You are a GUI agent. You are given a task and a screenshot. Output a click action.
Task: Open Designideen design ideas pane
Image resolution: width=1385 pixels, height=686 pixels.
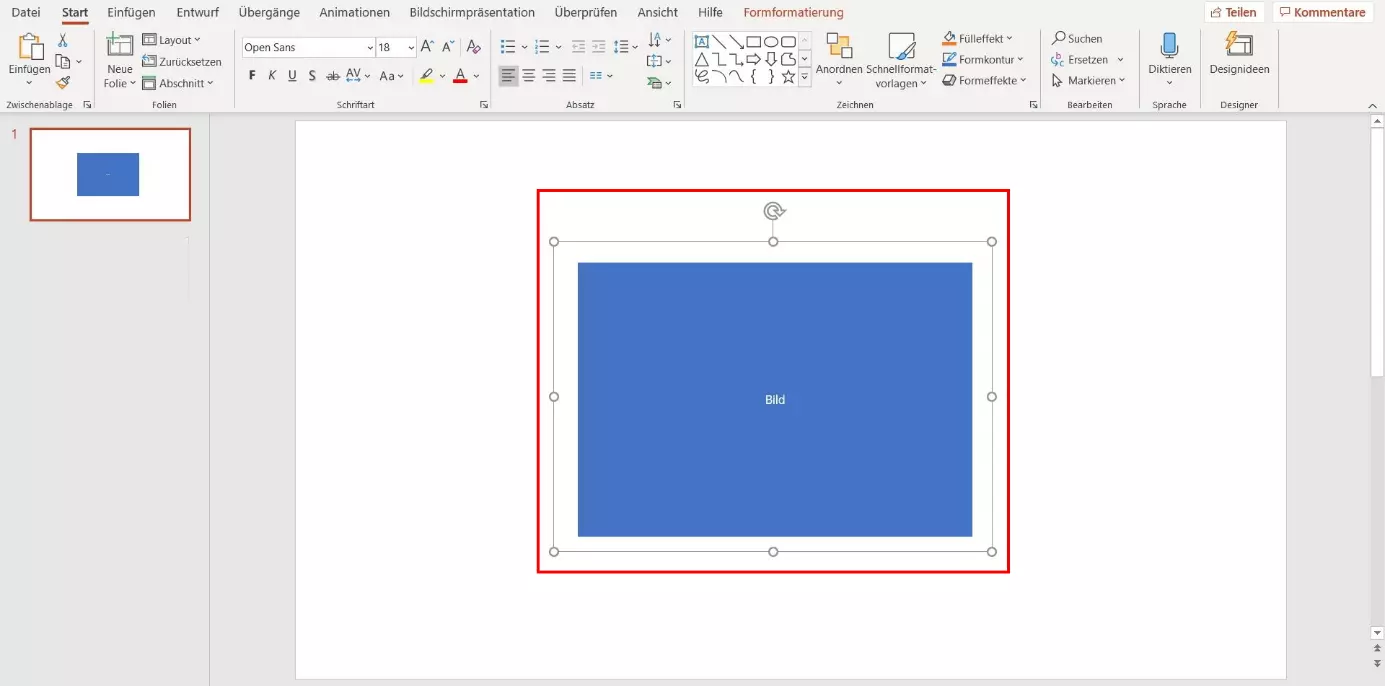pos(1239,54)
